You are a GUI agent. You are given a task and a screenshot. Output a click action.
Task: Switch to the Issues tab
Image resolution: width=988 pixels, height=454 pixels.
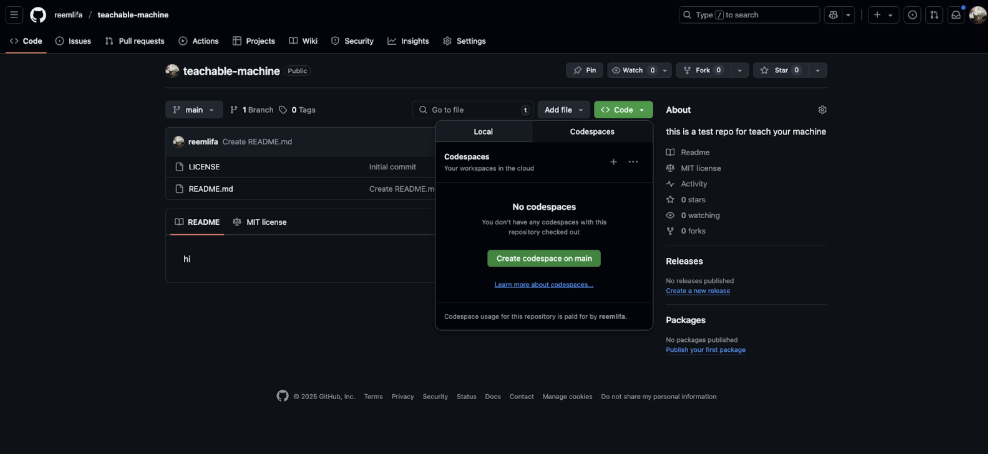(73, 41)
